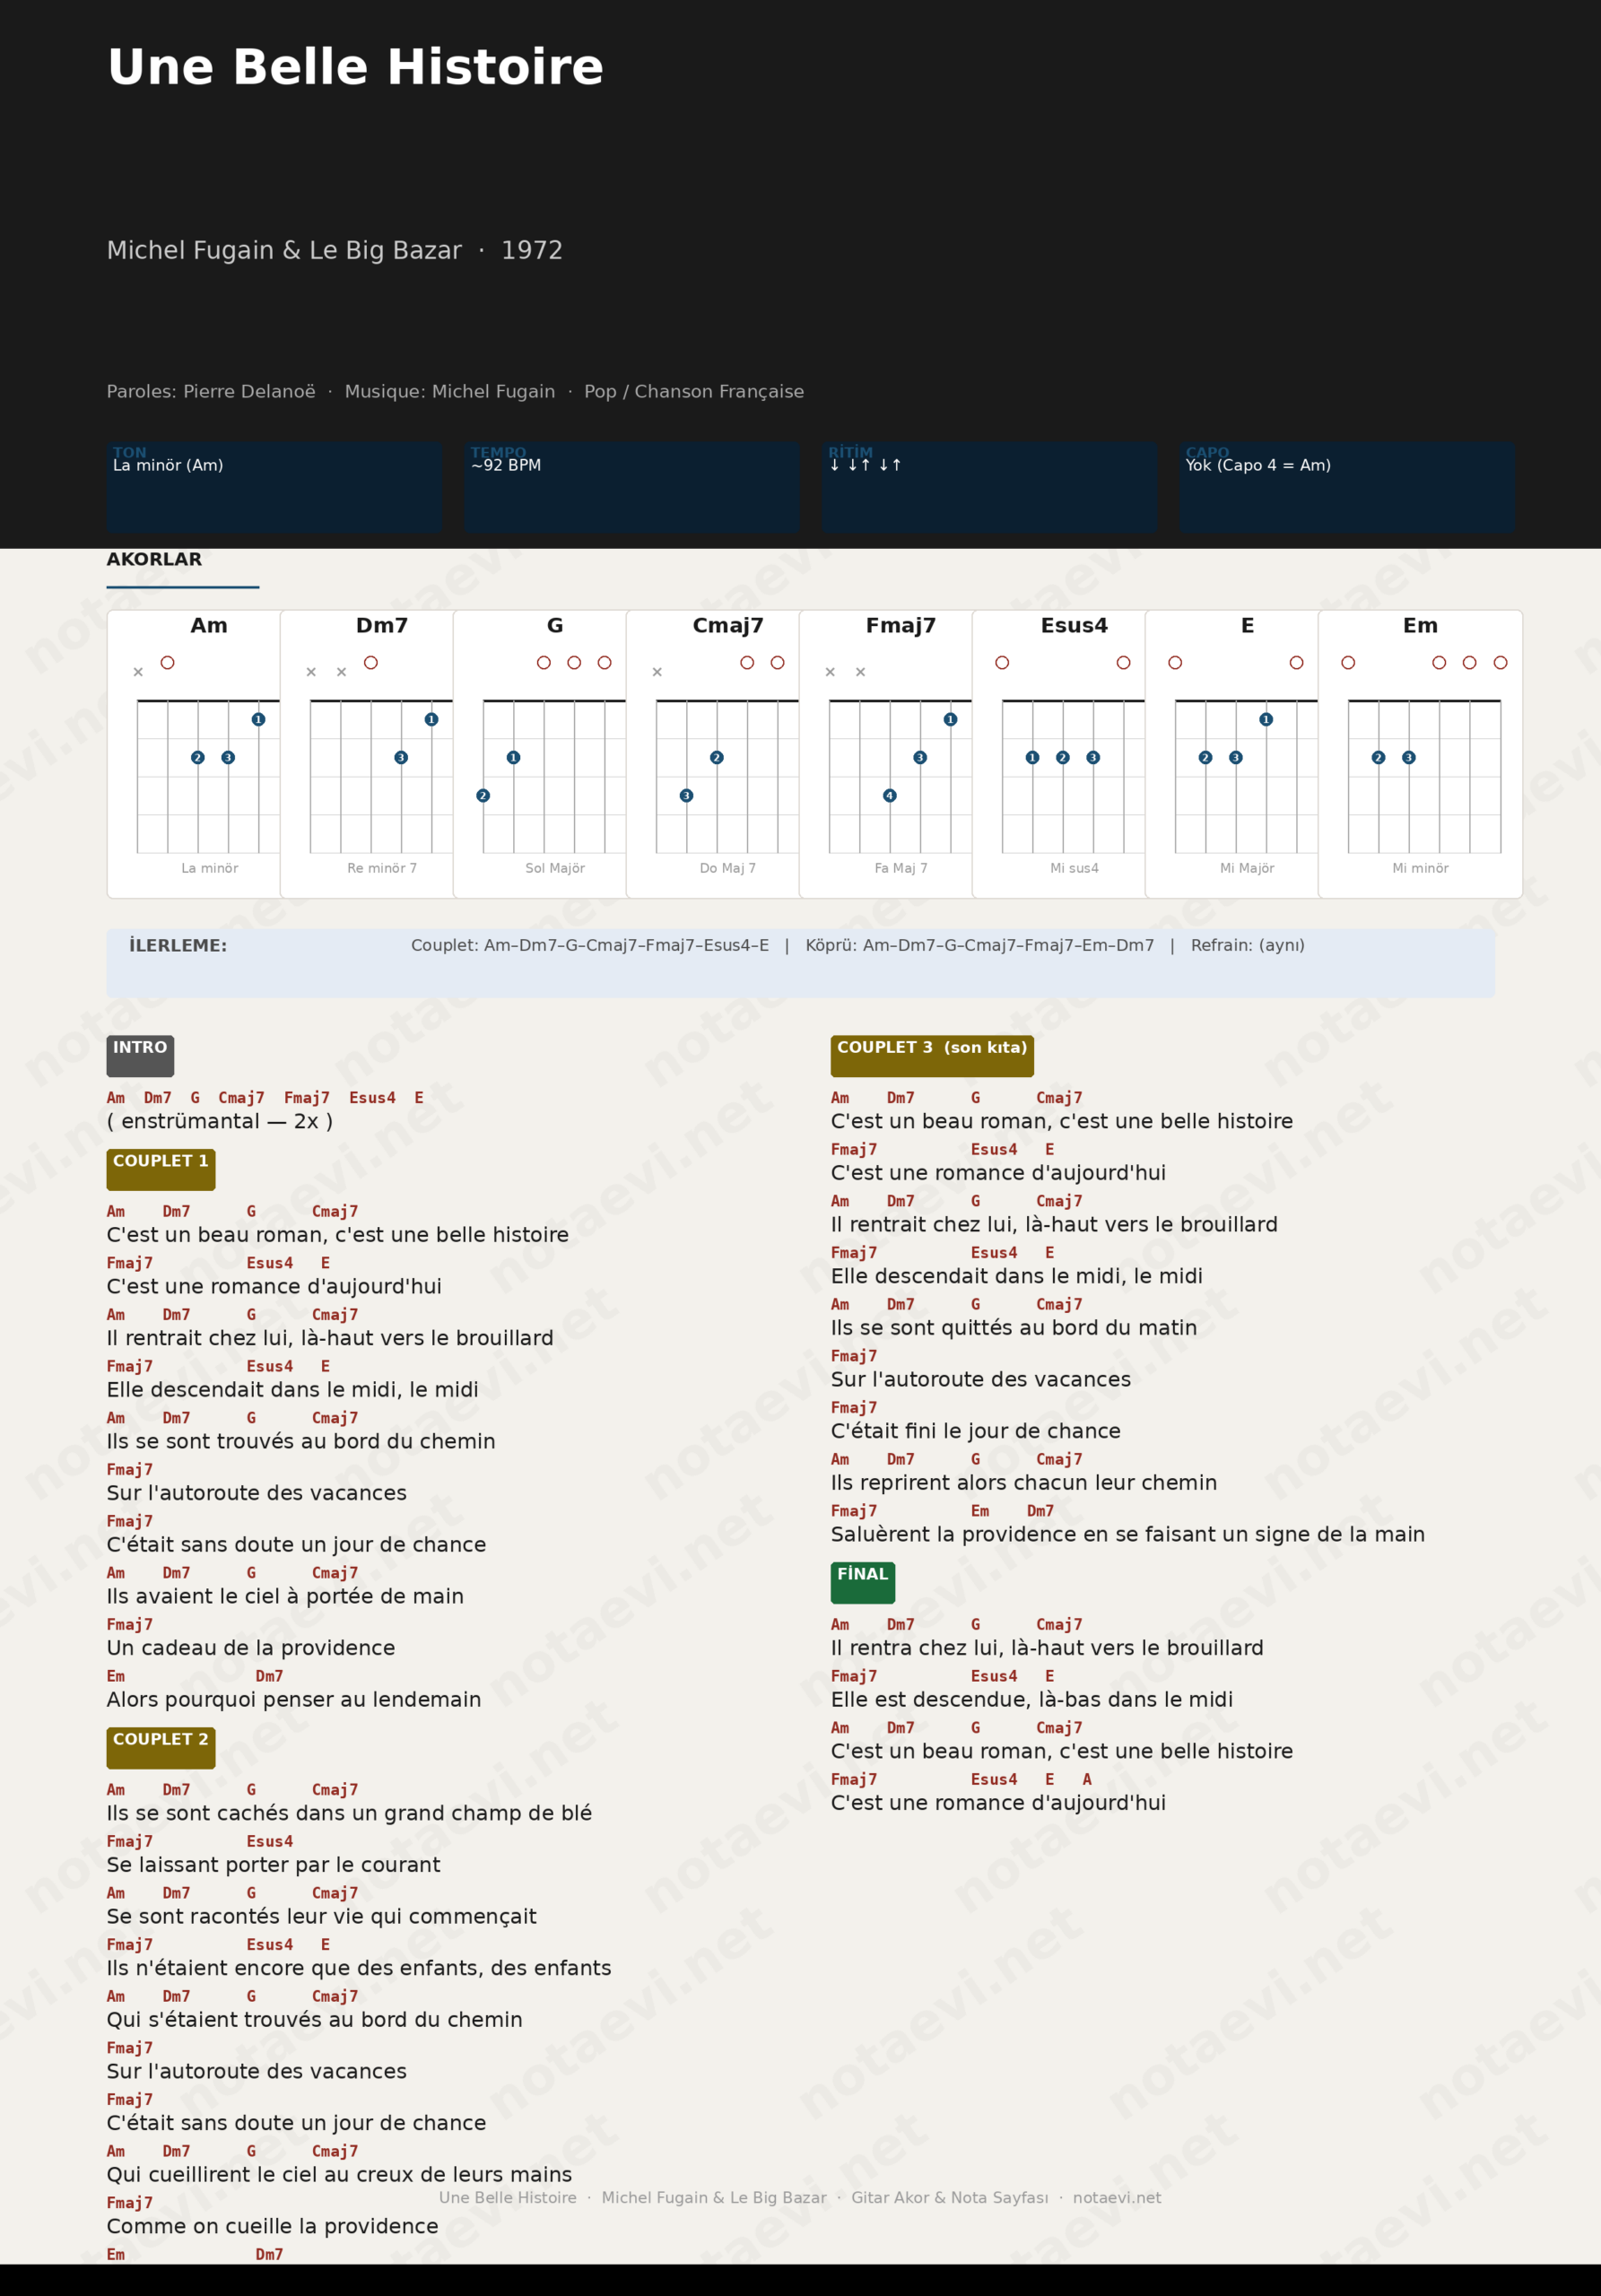
Task: Open the Em chord diagram card
Action: click(x=1420, y=753)
